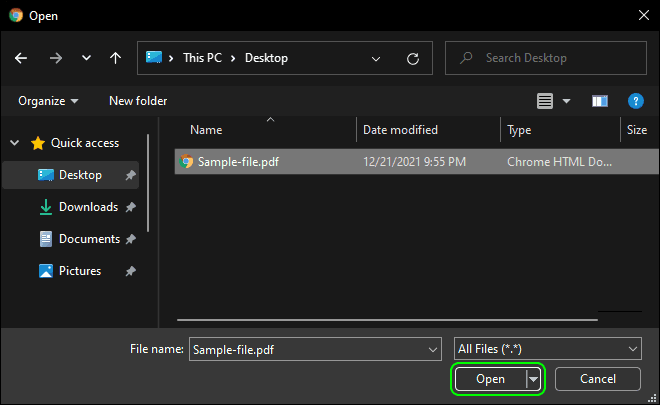
Task: Open recent locations dropdown
Action: tap(86, 58)
